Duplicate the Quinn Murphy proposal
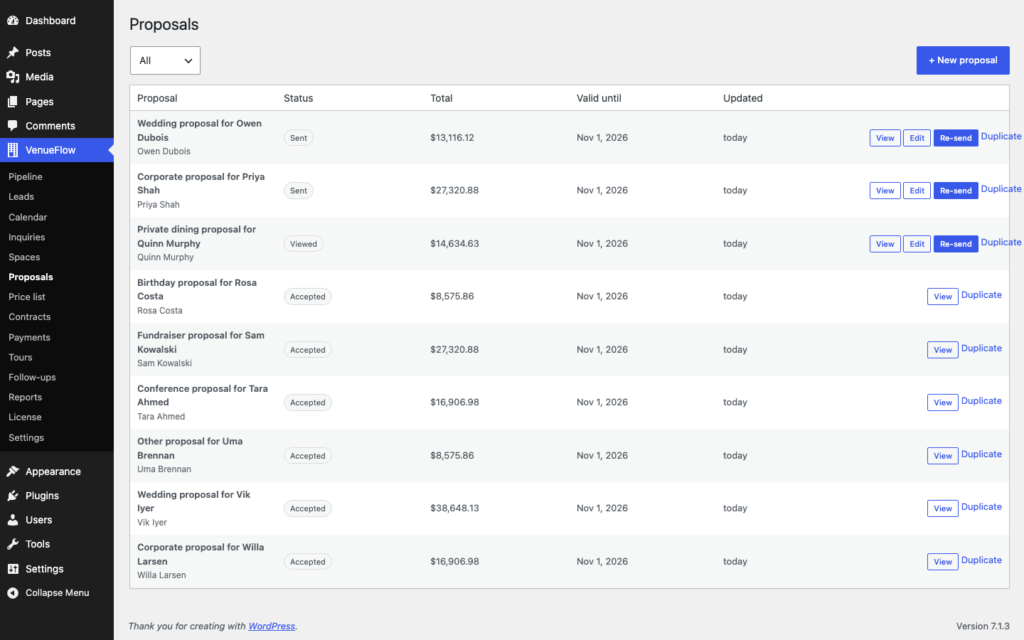This screenshot has width=1024, height=640. pos(1001,242)
